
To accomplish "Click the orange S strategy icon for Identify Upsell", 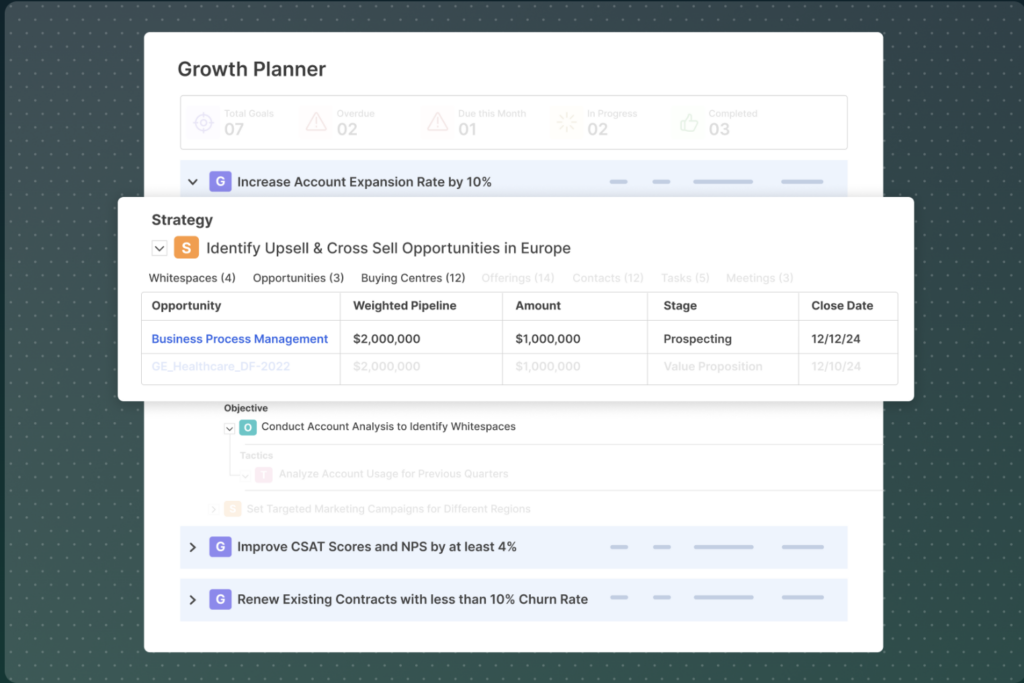I will pyautogui.click(x=186, y=247).
